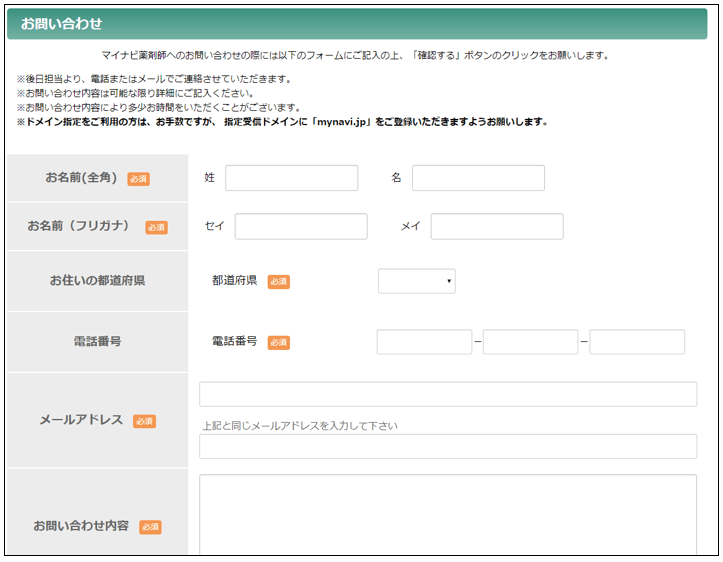Click the 名 (first name) input field
723x562 pixels.
click(478, 178)
